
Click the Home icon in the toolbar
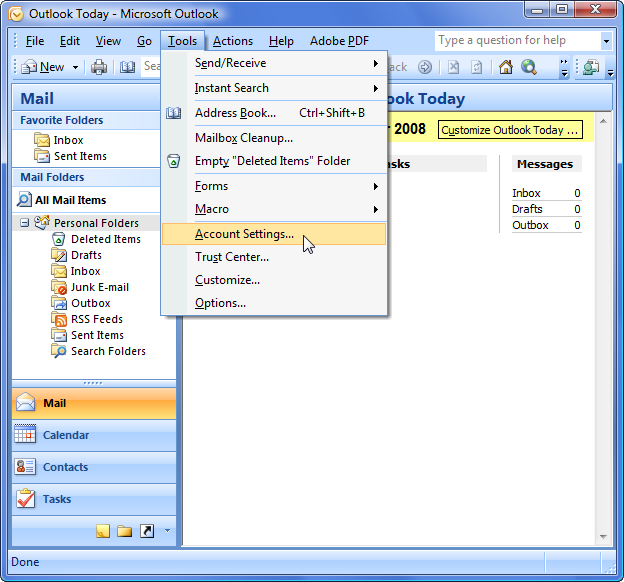pyautogui.click(x=506, y=67)
